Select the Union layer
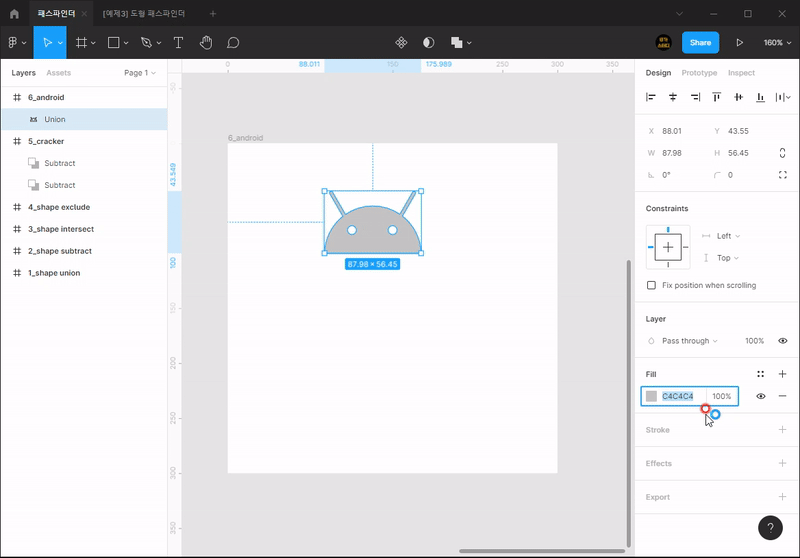Image resolution: width=800 pixels, height=558 pixels. tap(84, 119)
